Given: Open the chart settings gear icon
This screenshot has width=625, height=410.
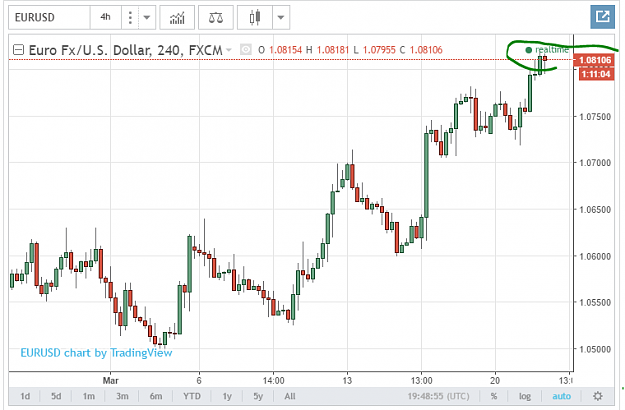Looking at the screenshot, I should click(597, 396).
